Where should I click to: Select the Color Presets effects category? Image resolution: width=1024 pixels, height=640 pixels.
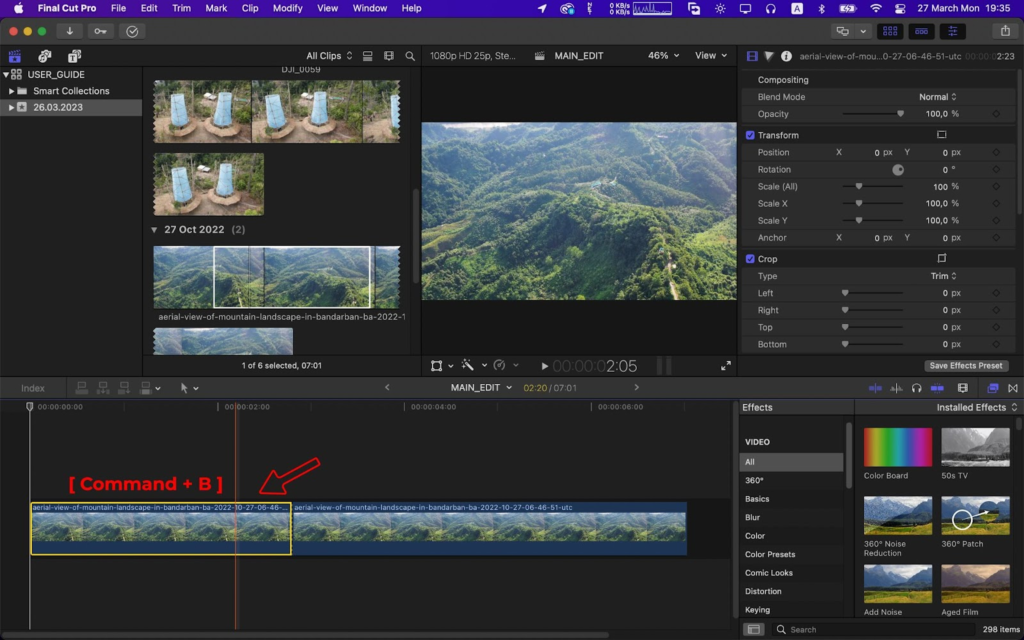770,554
